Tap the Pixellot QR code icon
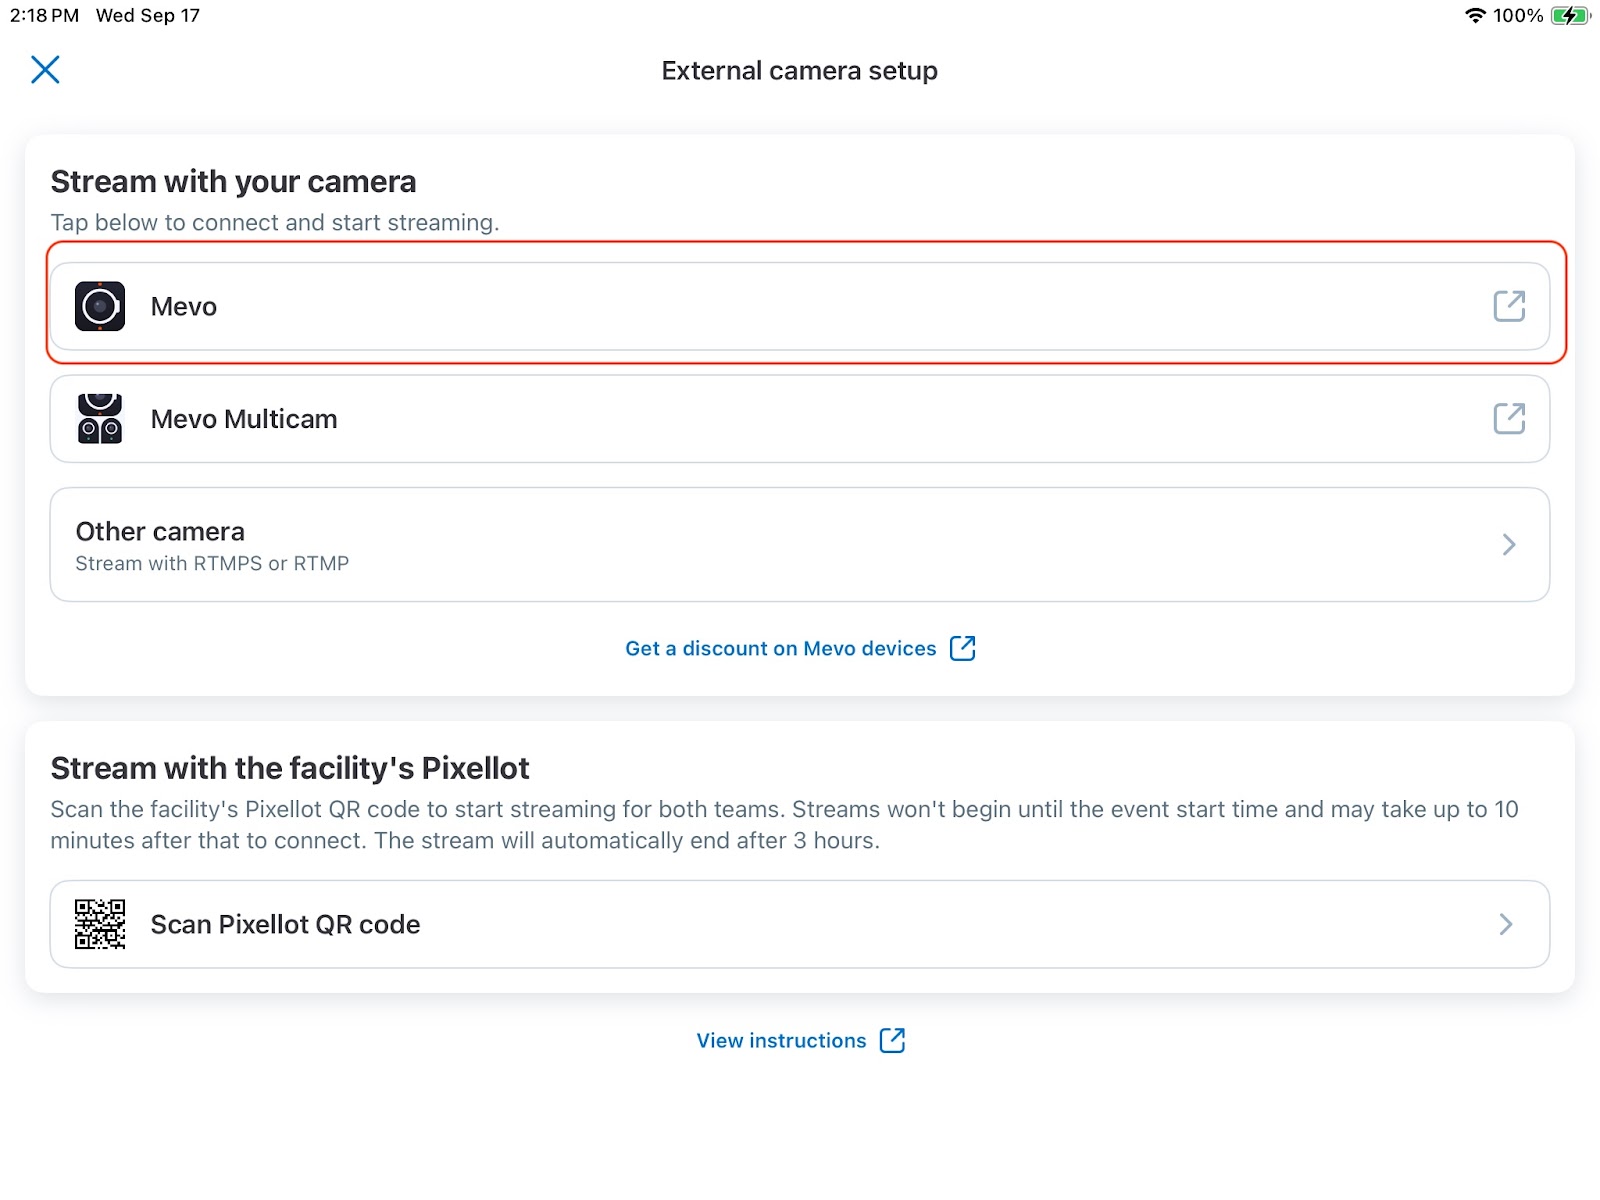The width and height of the screenshot is (1600, 1200). [100, 924]
